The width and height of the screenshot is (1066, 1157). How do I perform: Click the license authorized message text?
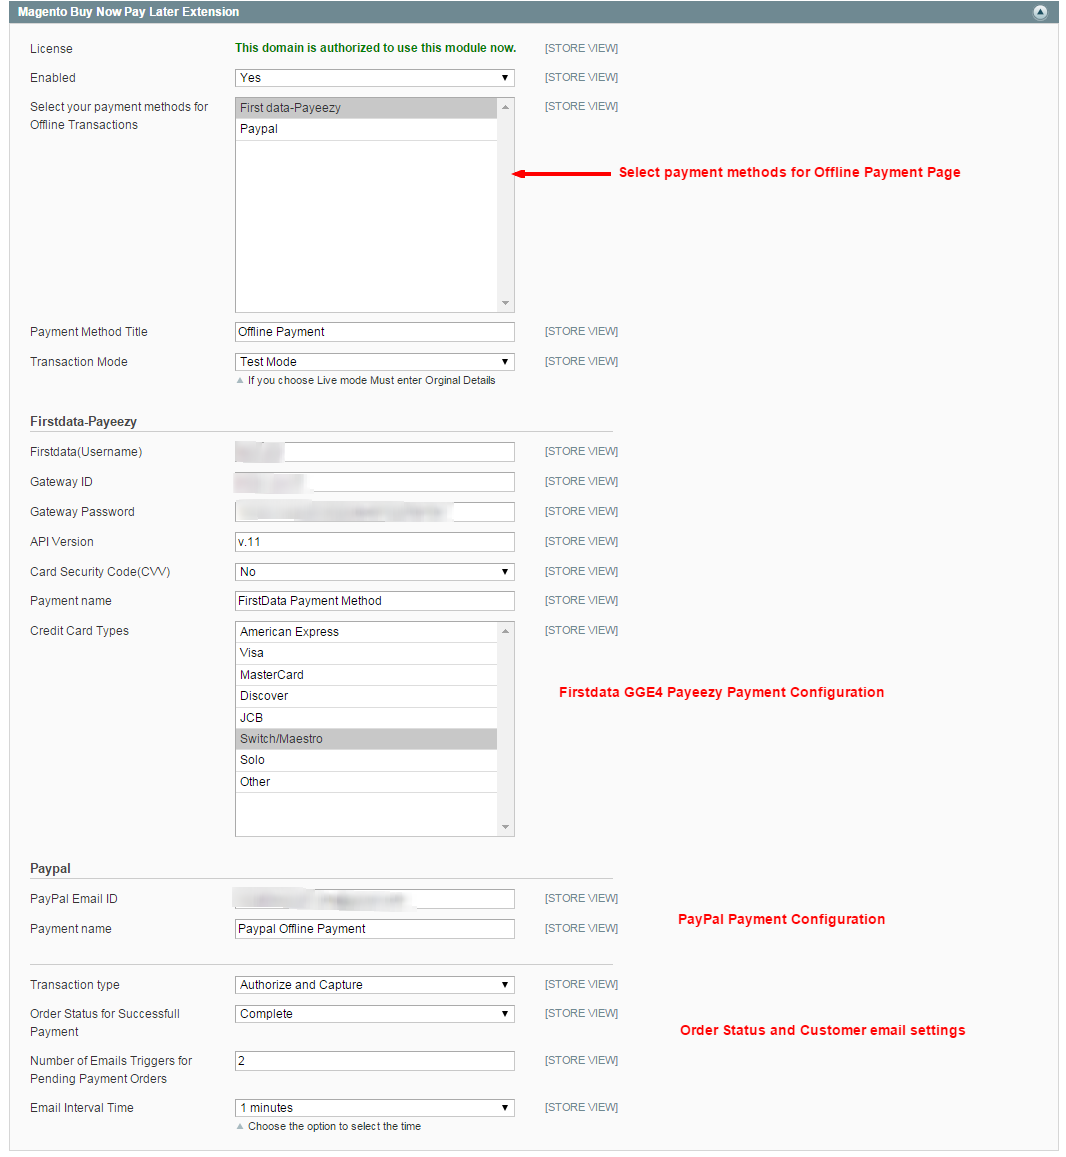coord(375,48)
